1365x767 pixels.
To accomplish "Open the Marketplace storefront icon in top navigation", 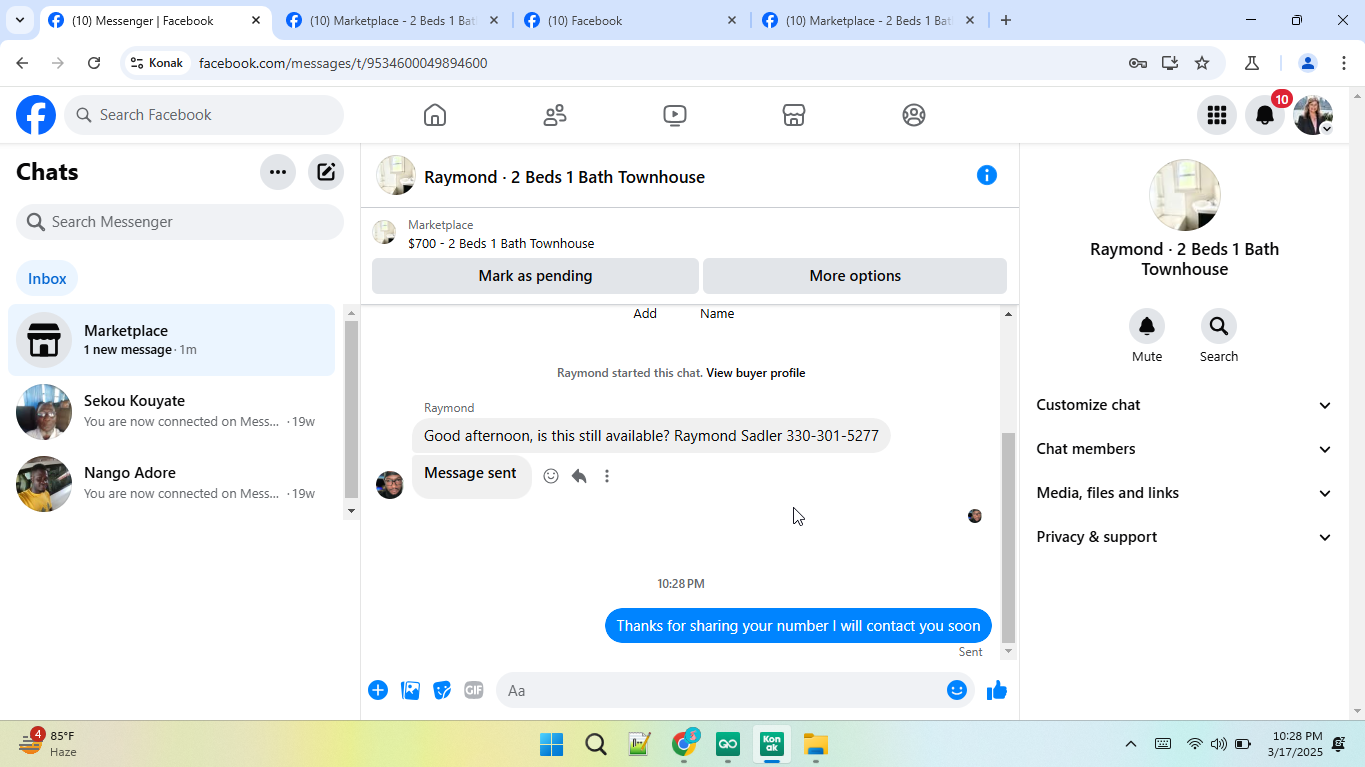I will (794, 115).
